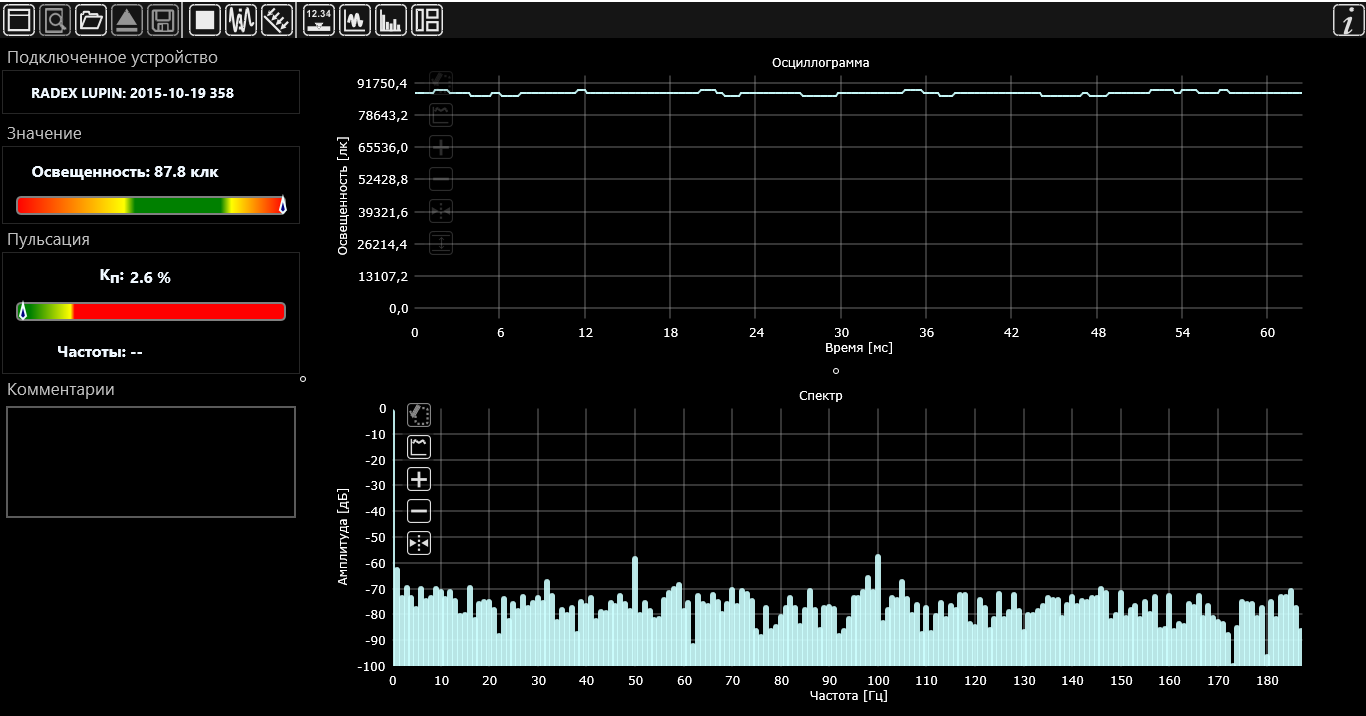Click the pencil selection tool on oscillogram
This screenshot has width=1366, height=716.
click(x=441, y=83)
